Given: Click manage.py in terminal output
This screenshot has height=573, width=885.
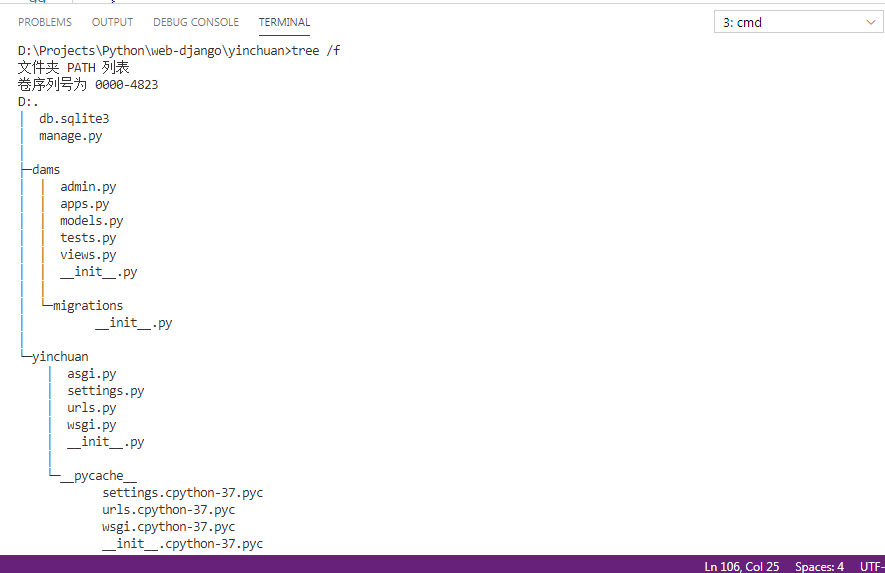Looking at the screenshot, I should pyautogui.click(x=71, y=136).
